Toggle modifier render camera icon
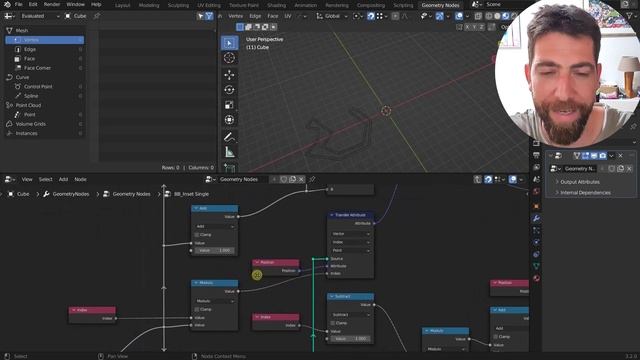640x360 pixels. pos(602,156)
